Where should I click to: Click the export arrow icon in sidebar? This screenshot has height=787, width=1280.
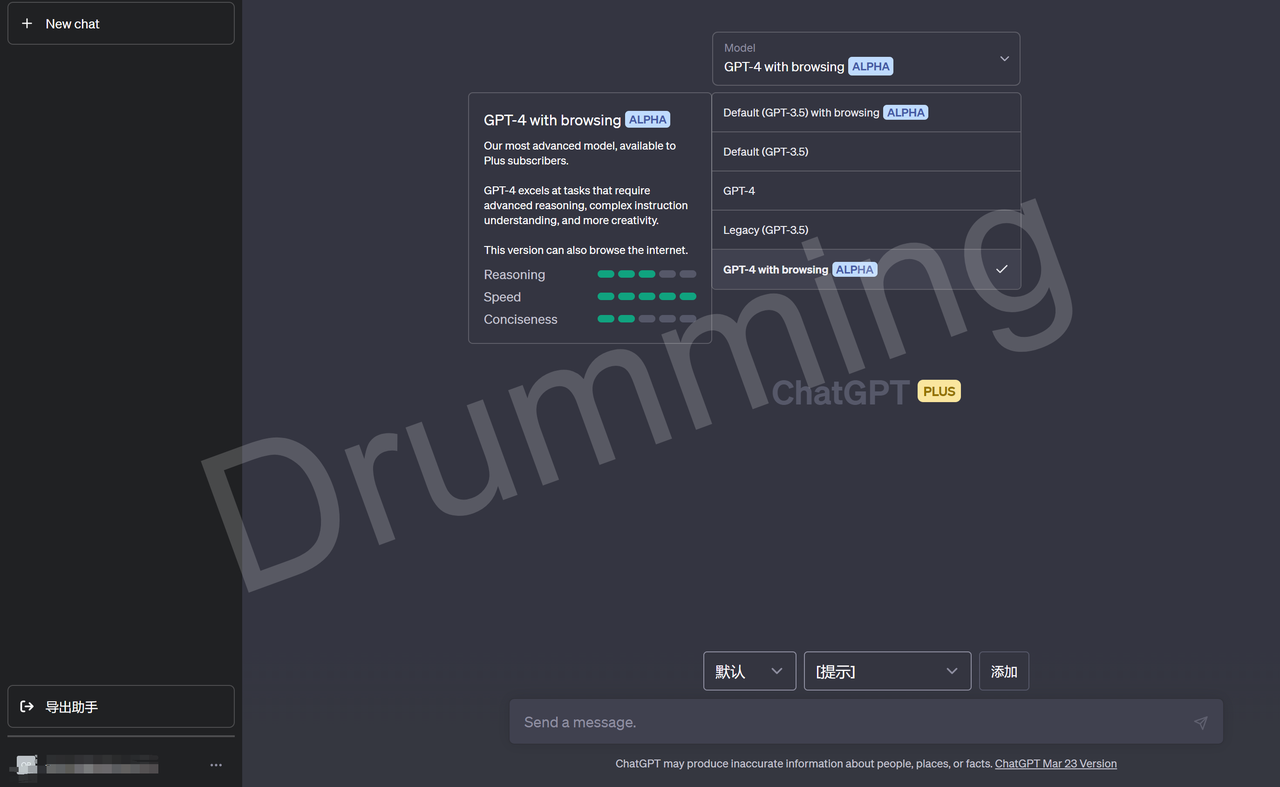pos(27,707)
